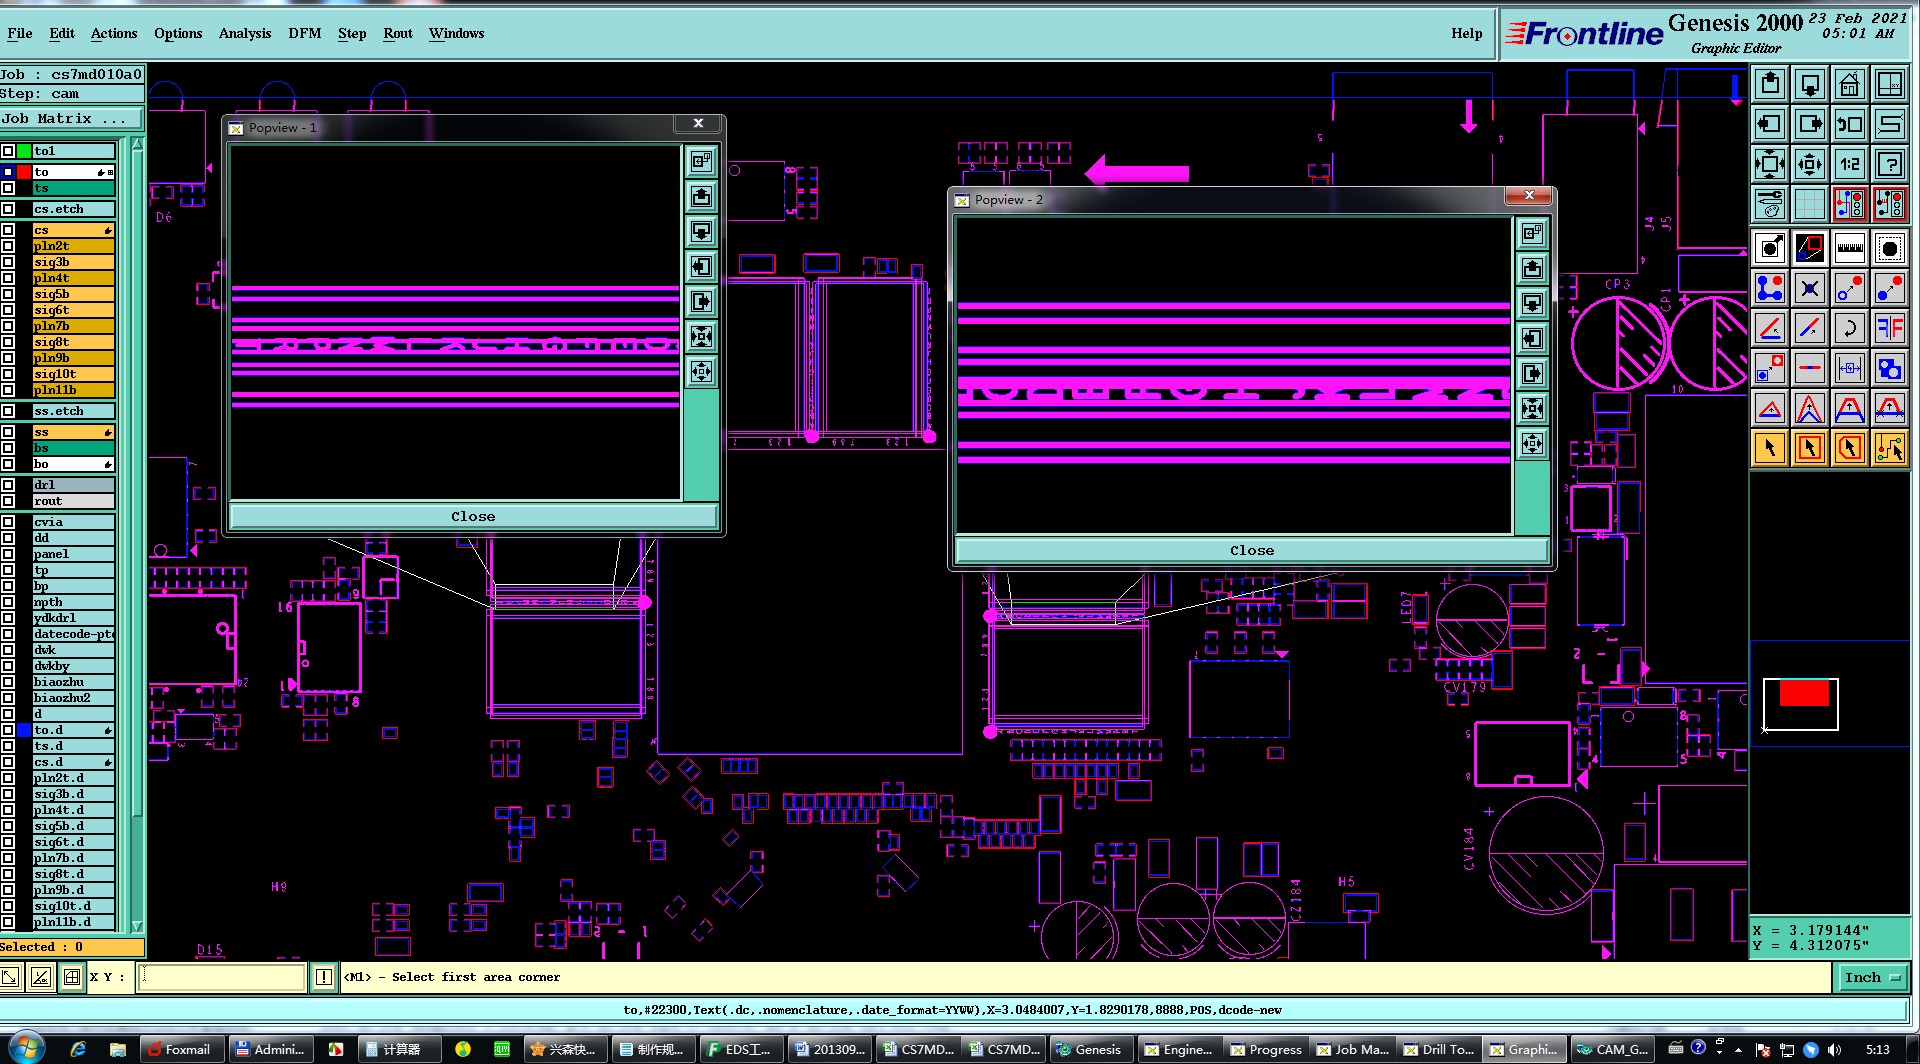Open the Analysis menu

click(245, 33)
